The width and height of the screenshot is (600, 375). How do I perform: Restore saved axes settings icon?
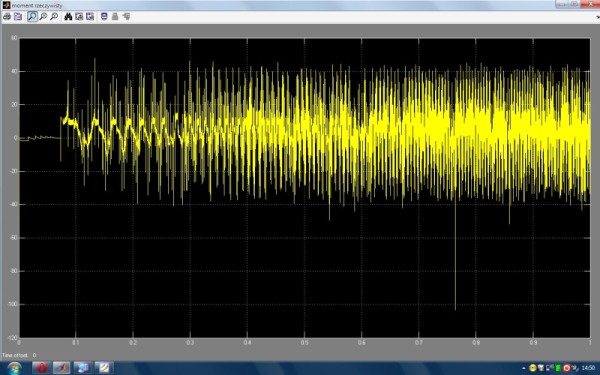90,16
